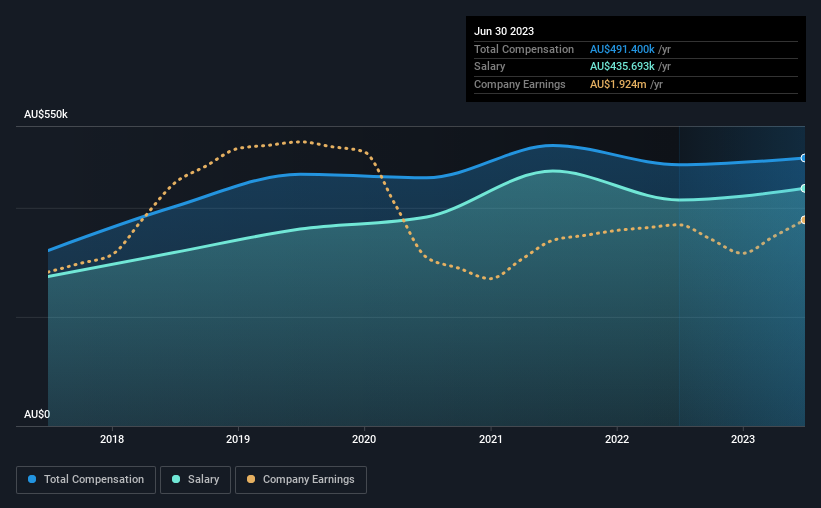Click the 2018 x-axis label
The width and height of the screenshot is (821, 508).
point(112,439)
